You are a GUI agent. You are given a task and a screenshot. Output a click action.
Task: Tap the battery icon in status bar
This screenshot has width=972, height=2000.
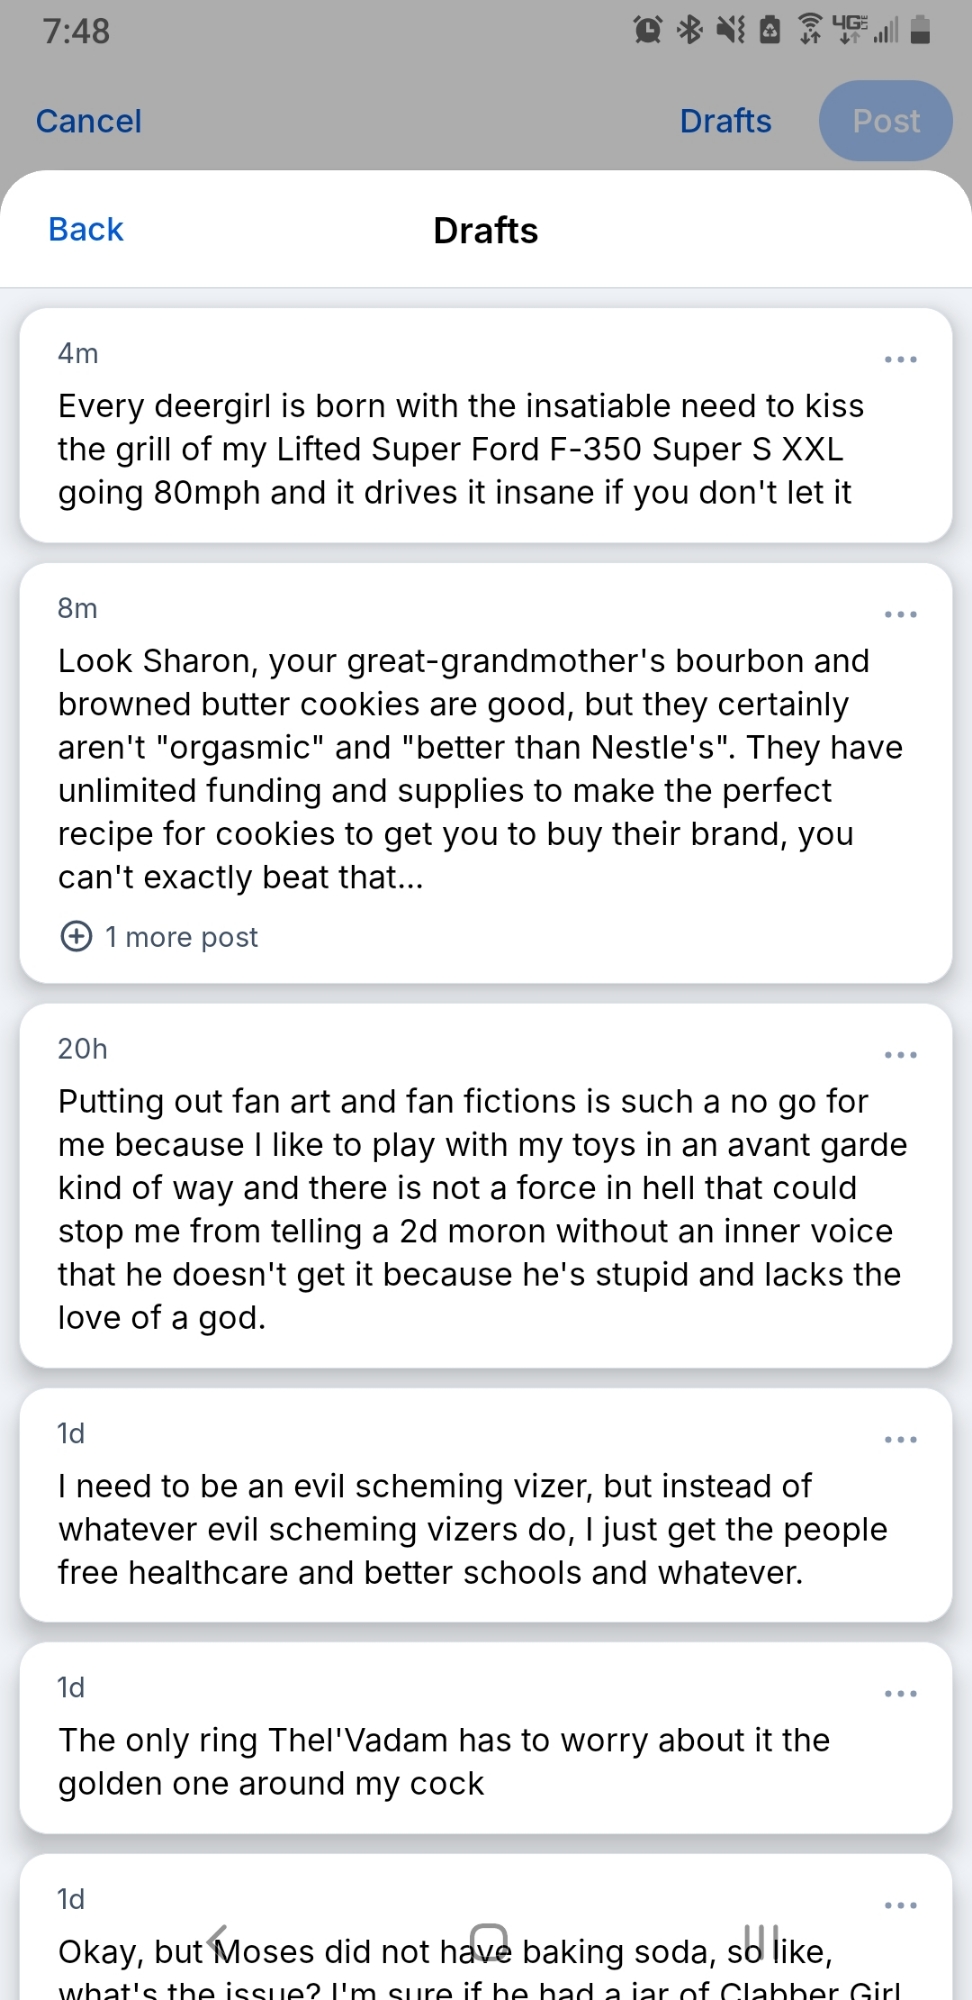[x=921, y=30]
